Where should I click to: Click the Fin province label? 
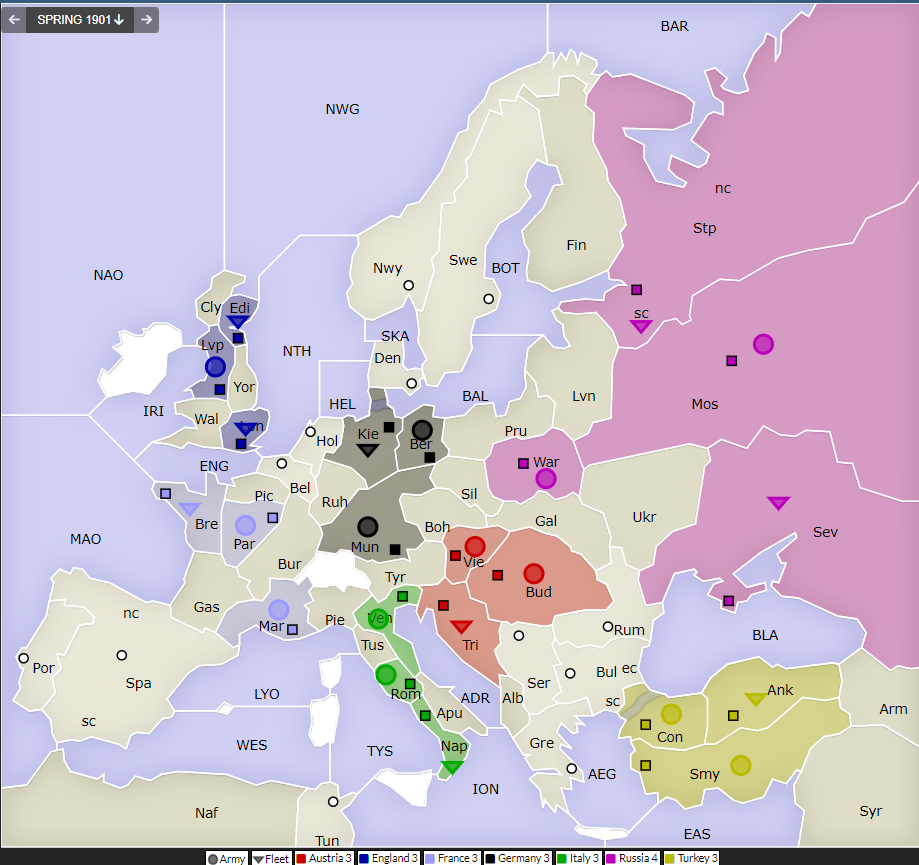point(576,245)
